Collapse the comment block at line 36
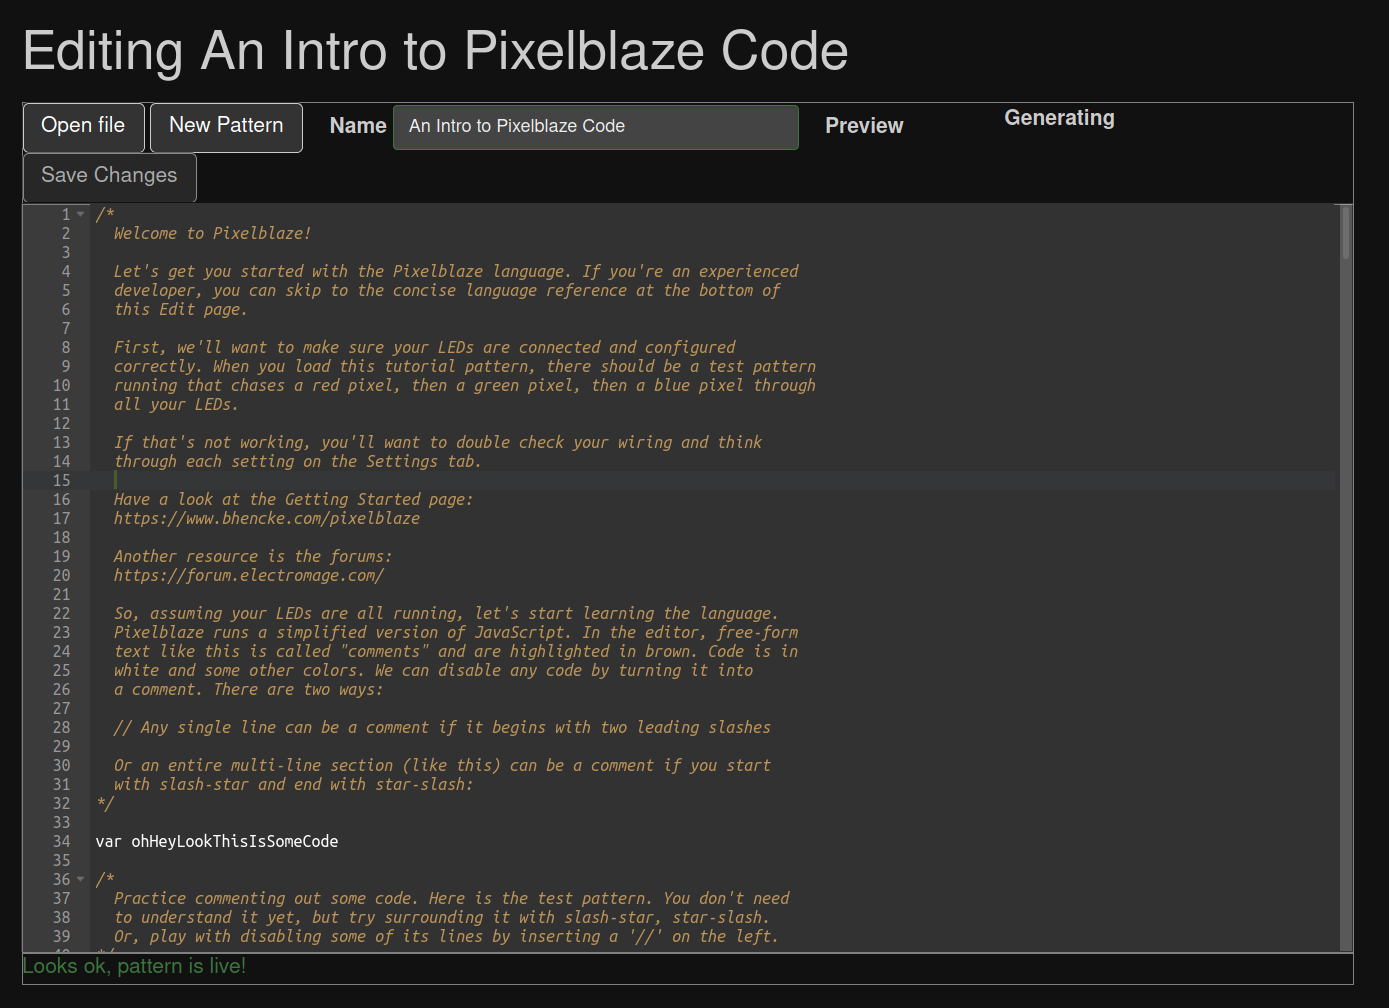Viewport: 1389px width, 1008px height. click(x=80, y=879)
